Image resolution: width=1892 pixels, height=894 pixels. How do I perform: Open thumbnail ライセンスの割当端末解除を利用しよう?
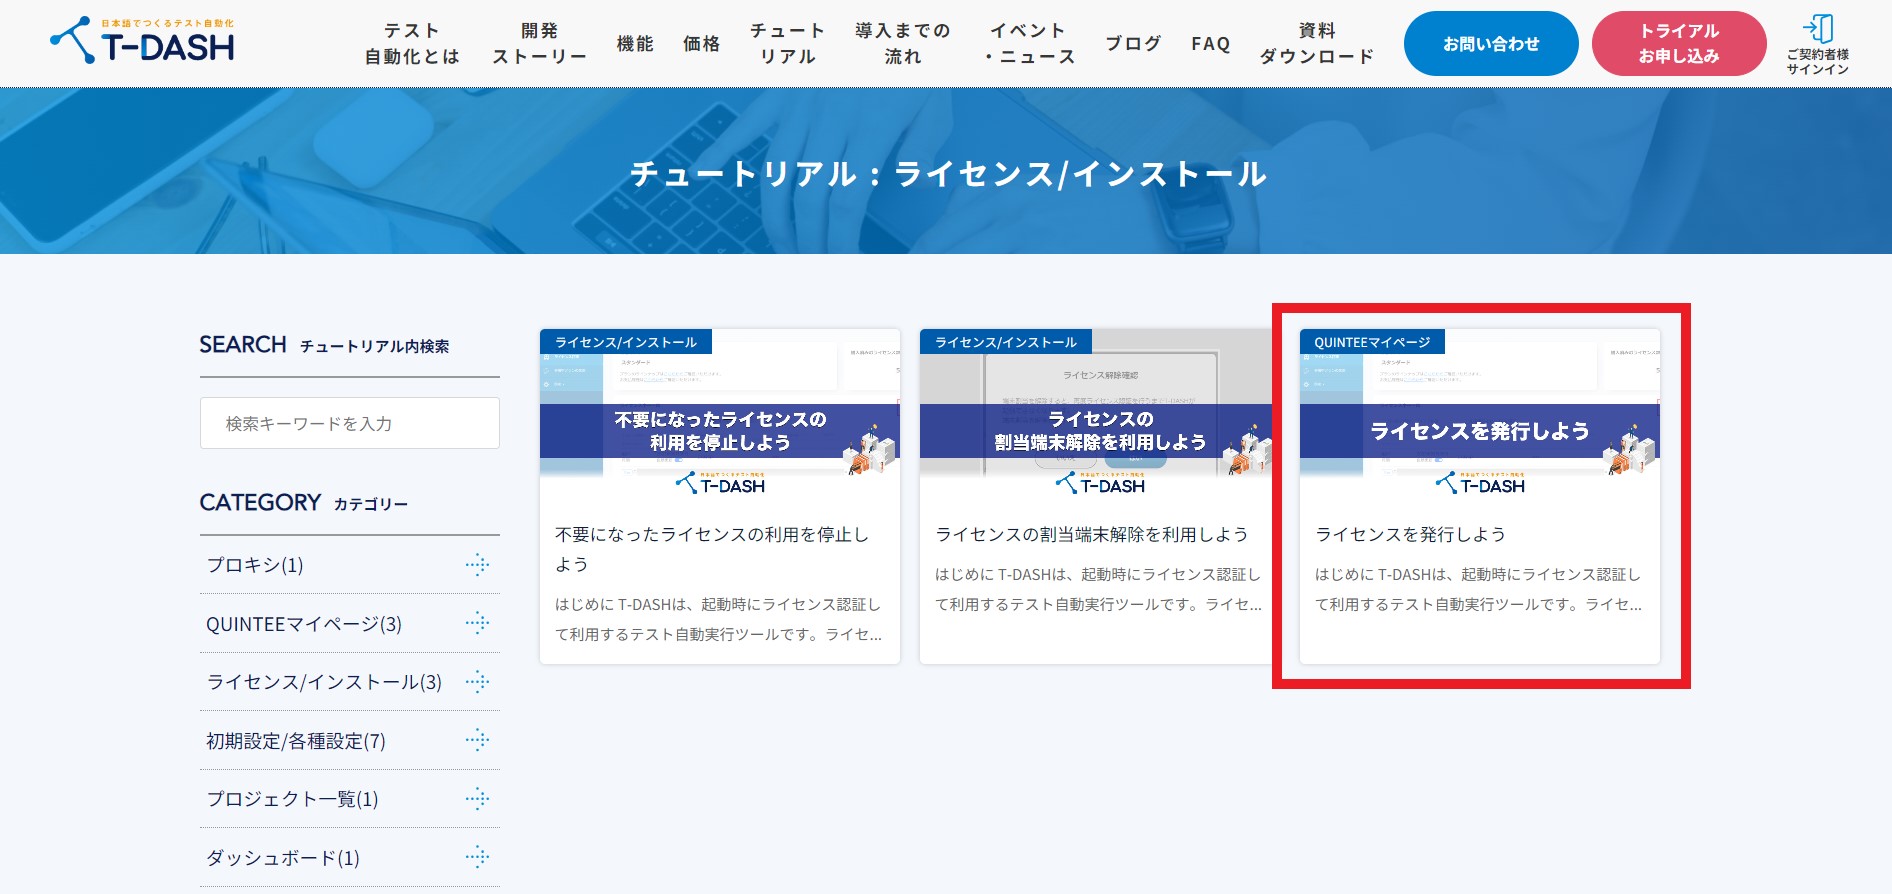point(1100,415)
